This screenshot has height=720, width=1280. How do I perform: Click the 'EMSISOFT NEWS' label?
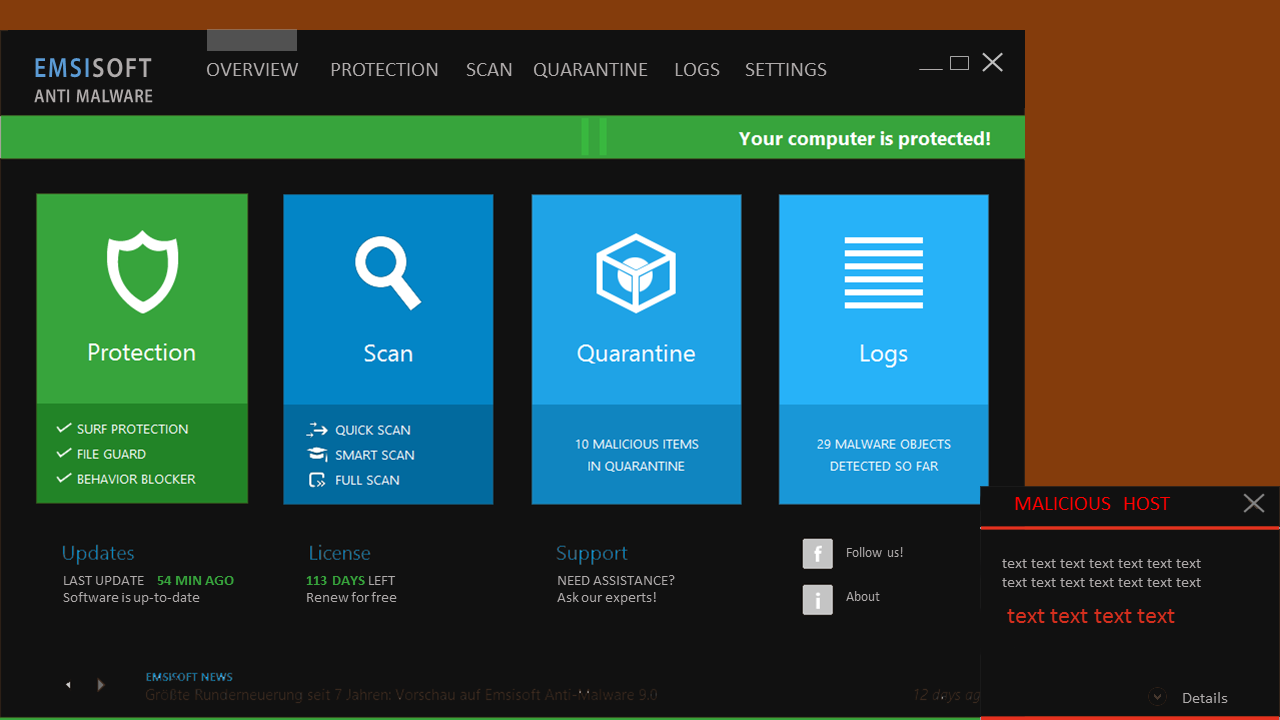coord(189,677)
